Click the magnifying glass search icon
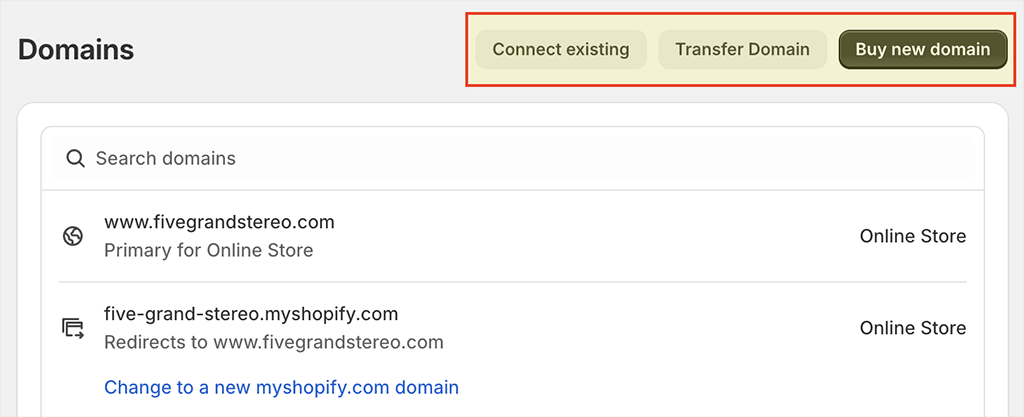 point(75,159)
